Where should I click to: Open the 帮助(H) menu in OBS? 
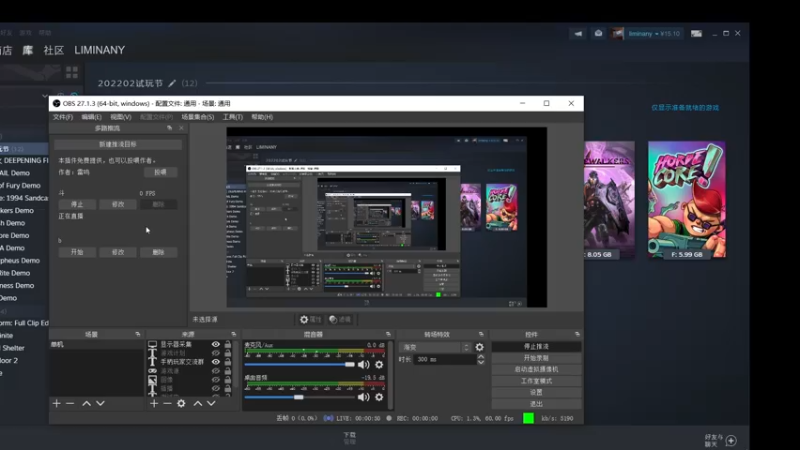[262, 117]
